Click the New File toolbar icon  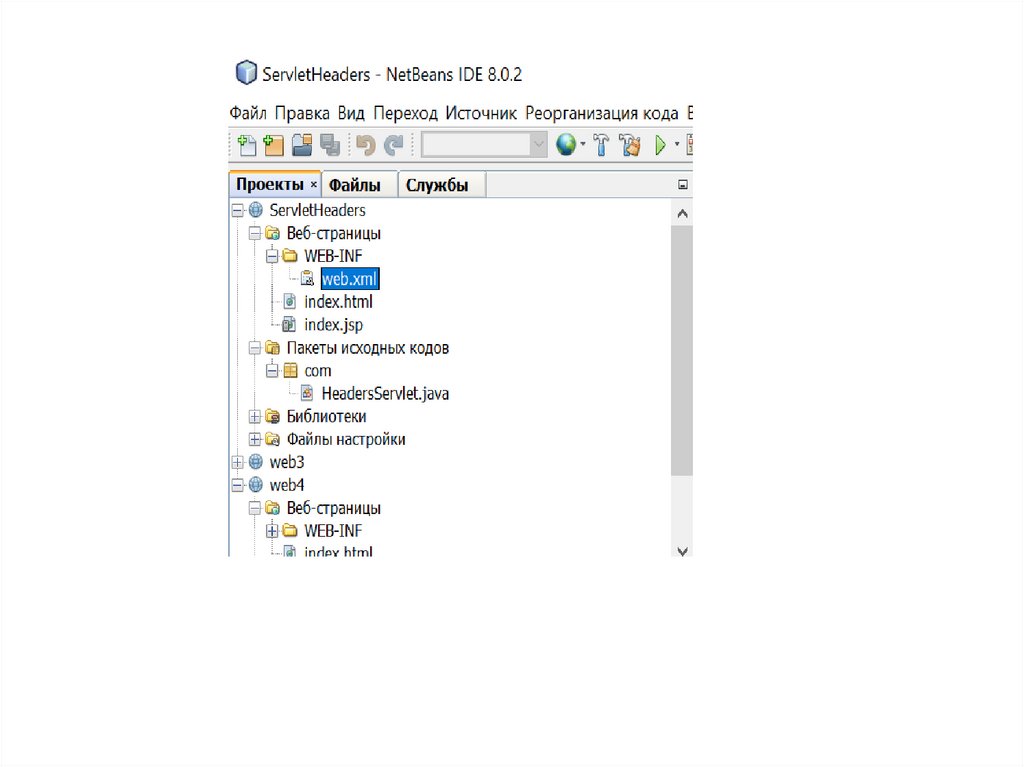(x=247, y=145)
